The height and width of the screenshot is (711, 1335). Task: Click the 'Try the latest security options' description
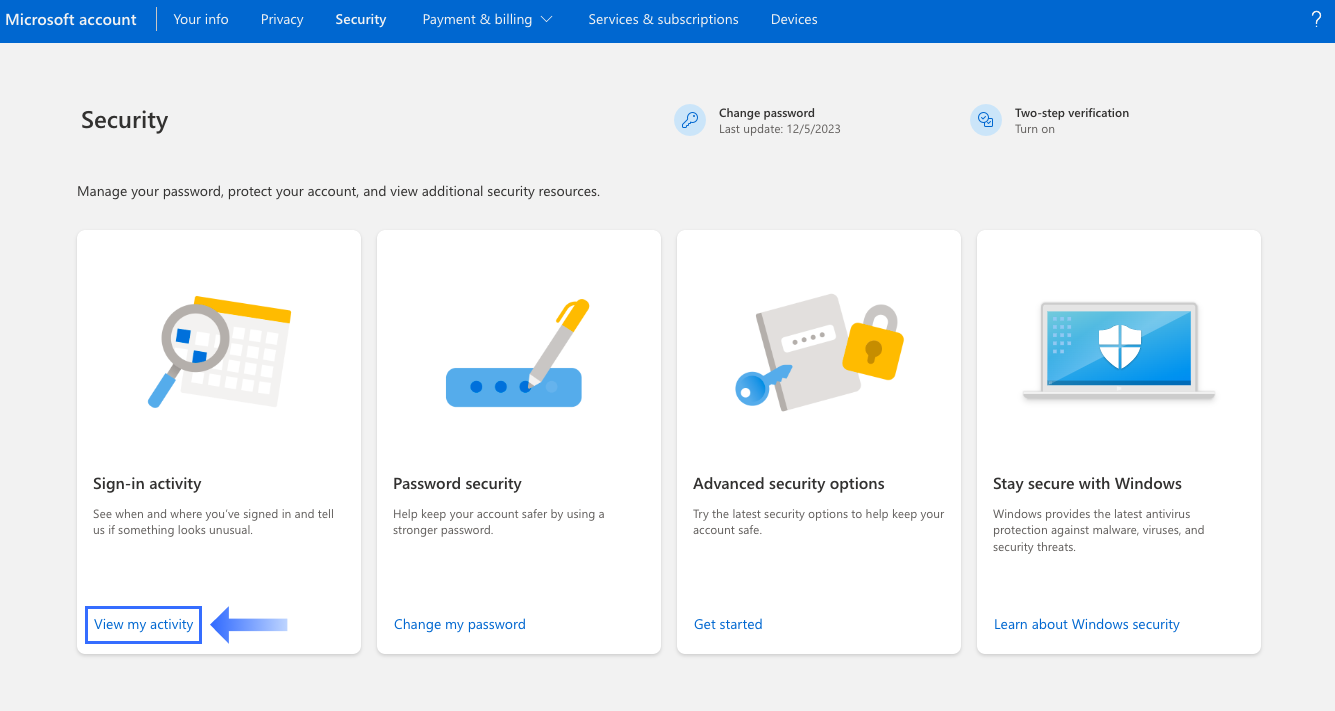[x=819, y=522]
